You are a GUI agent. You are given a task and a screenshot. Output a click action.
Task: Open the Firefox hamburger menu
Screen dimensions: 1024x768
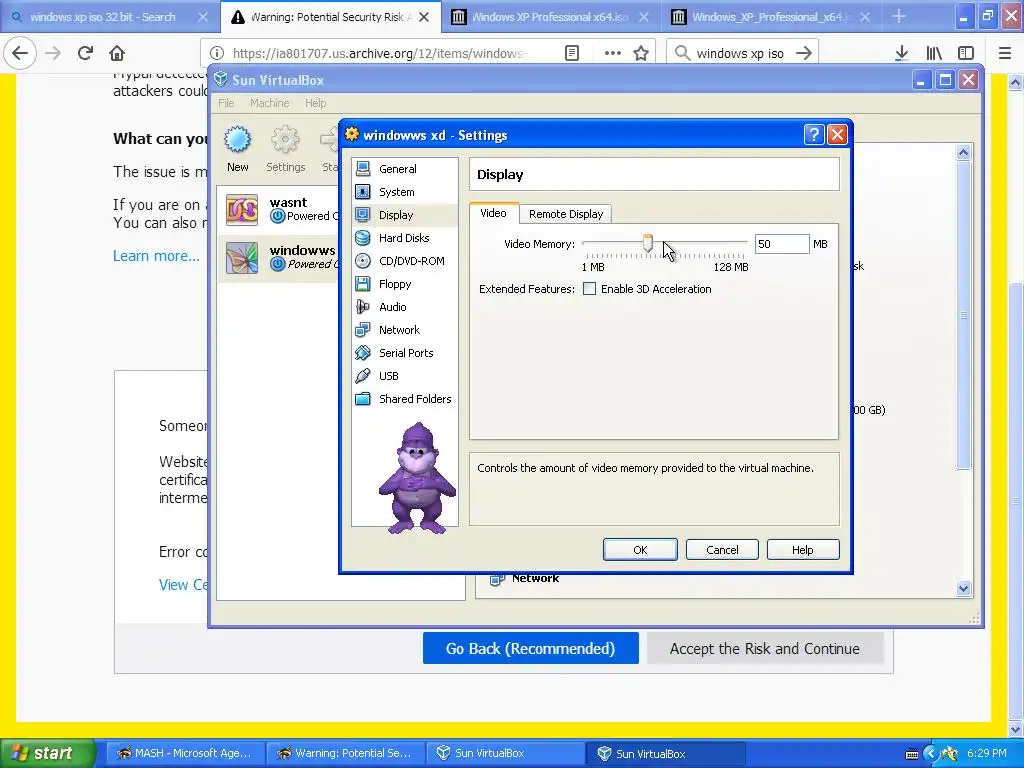pyautogui.click(x=1005, y=53)
